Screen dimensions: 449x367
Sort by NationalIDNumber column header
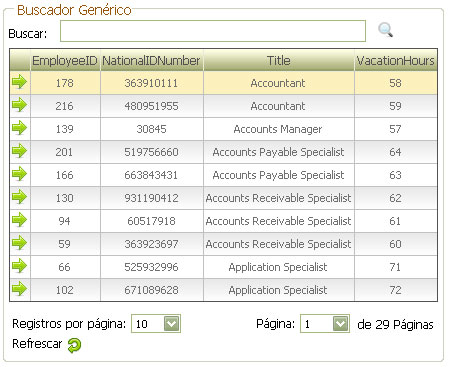151,61
